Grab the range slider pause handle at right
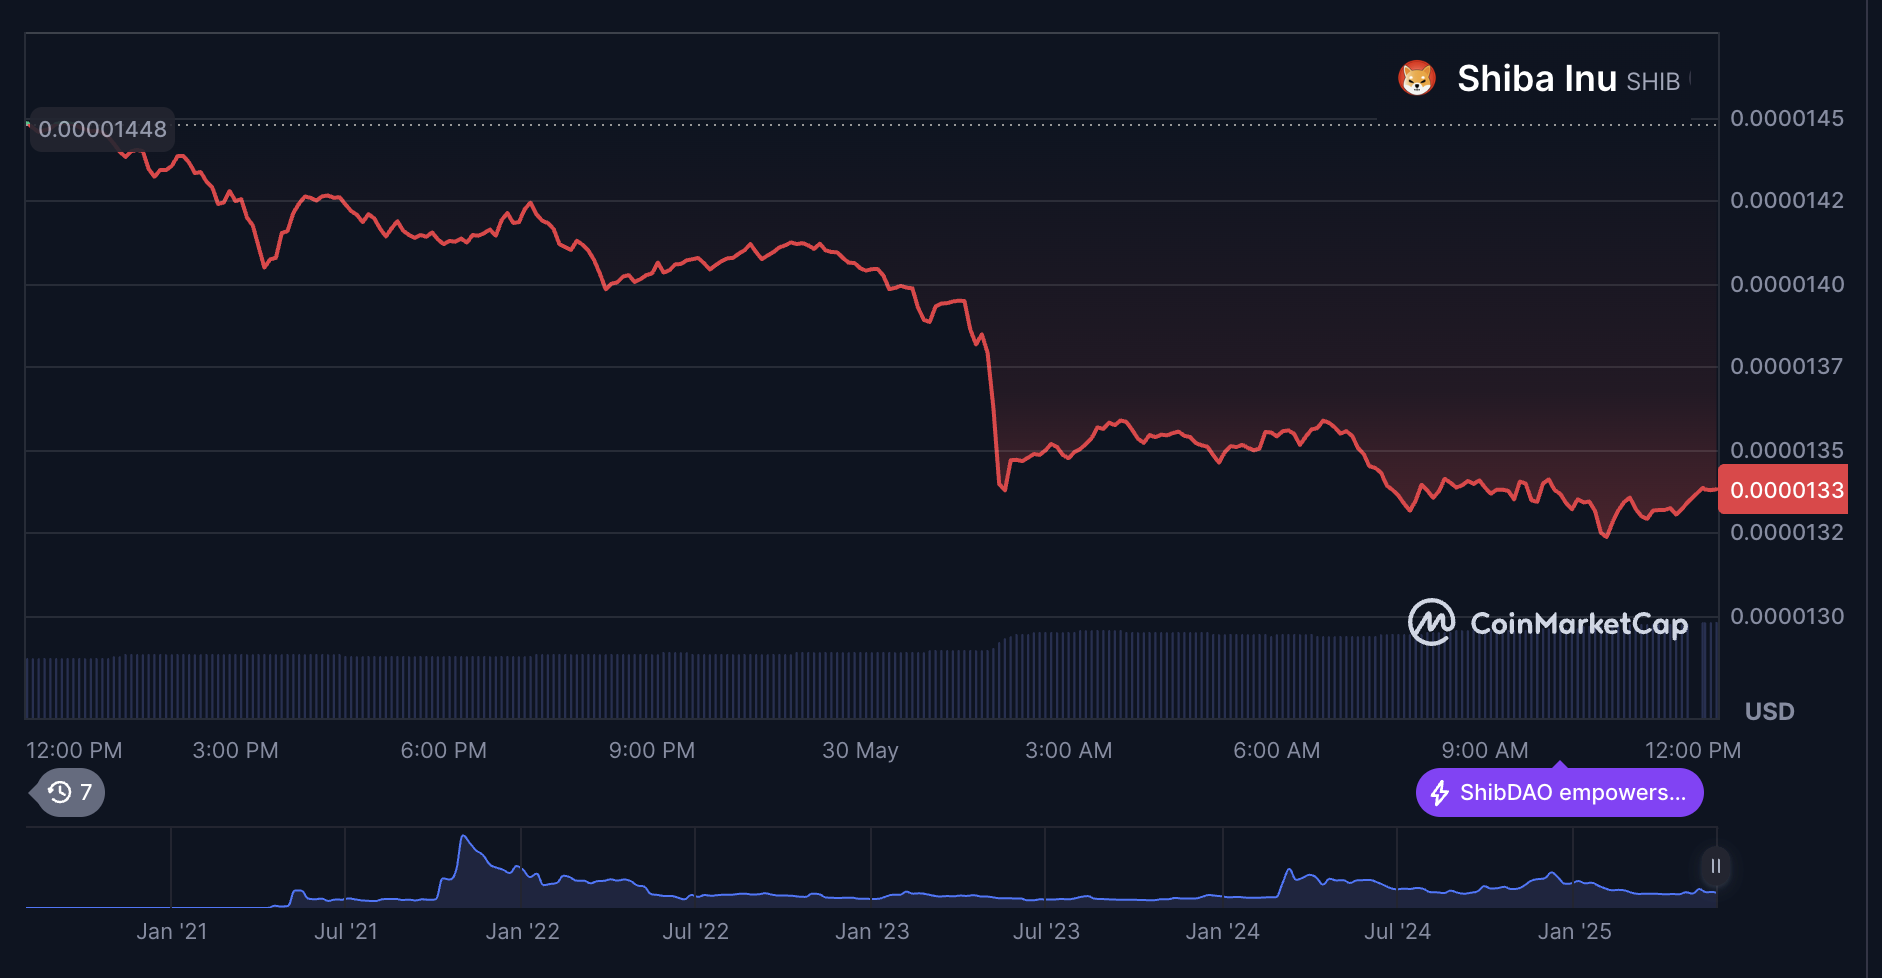1882x978 pixels. point(1715,866)
